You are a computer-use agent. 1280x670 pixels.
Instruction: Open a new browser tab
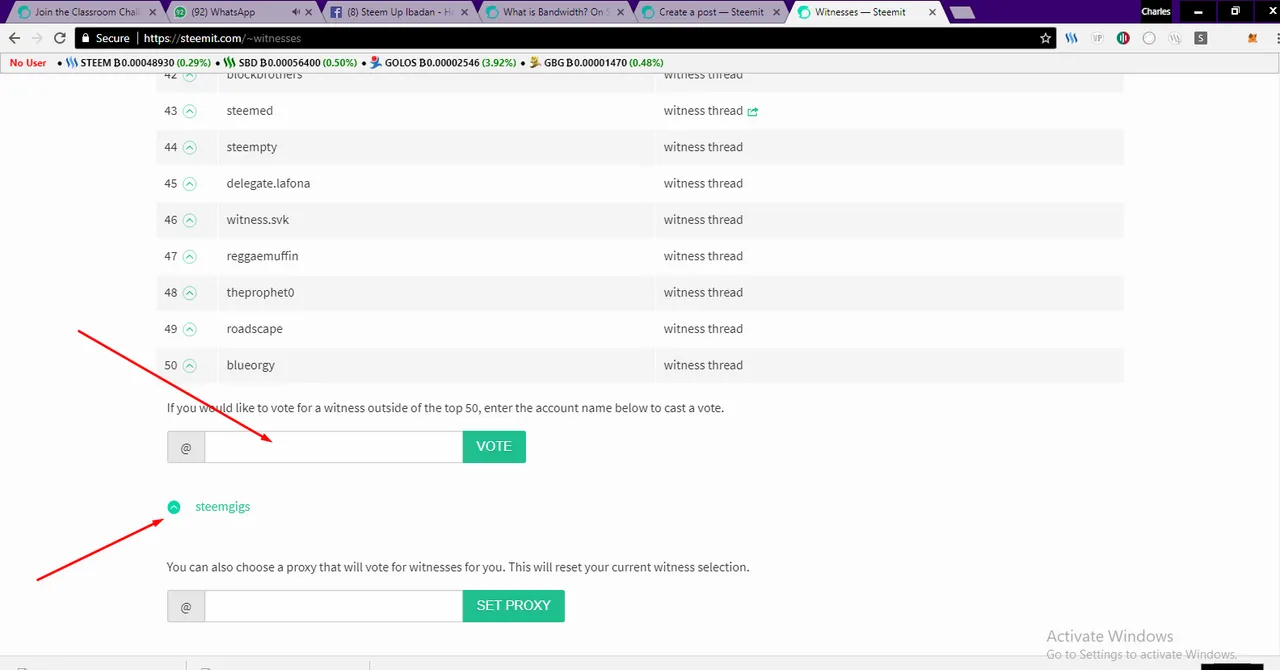(962, 13)
